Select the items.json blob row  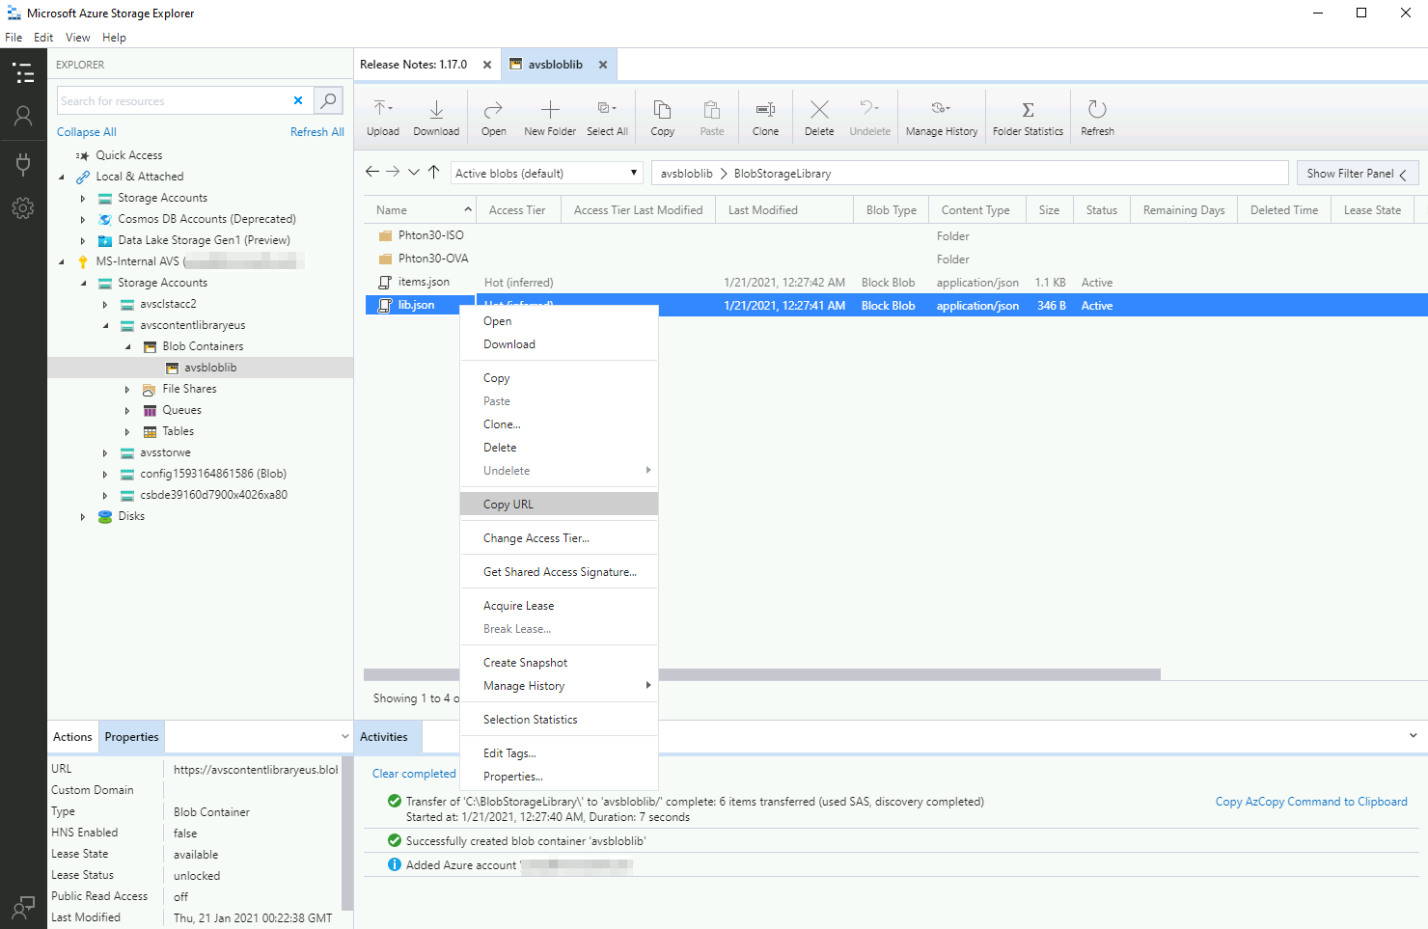[x=896, y=283]
